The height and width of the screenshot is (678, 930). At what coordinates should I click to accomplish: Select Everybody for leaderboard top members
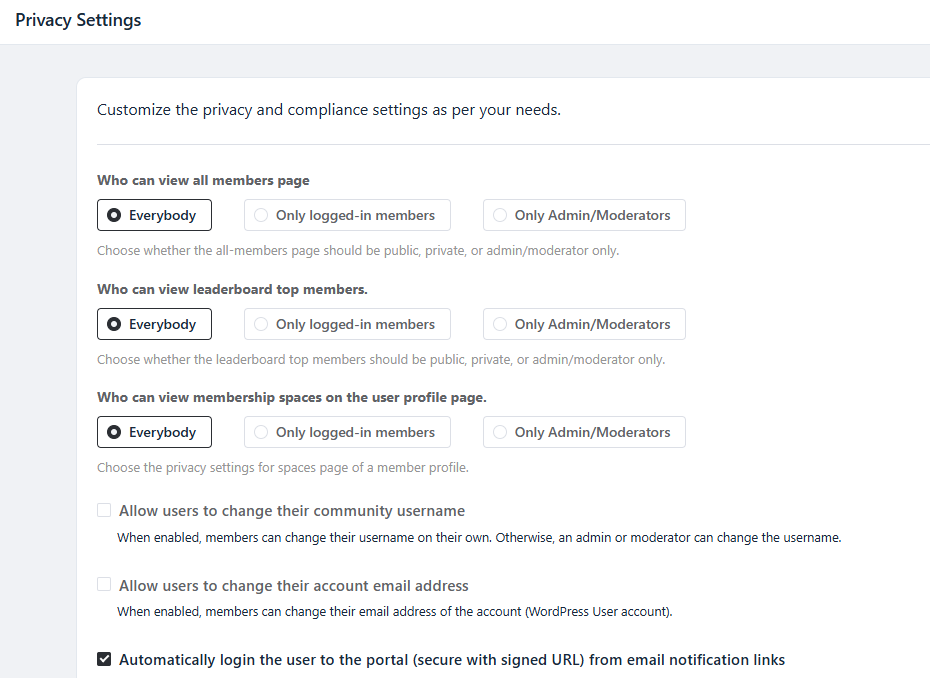pyautogui.click(x=154, y=324)
